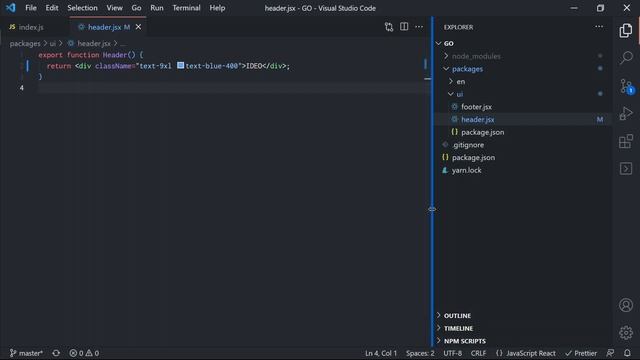Click the packages breadcrumb

25,43
